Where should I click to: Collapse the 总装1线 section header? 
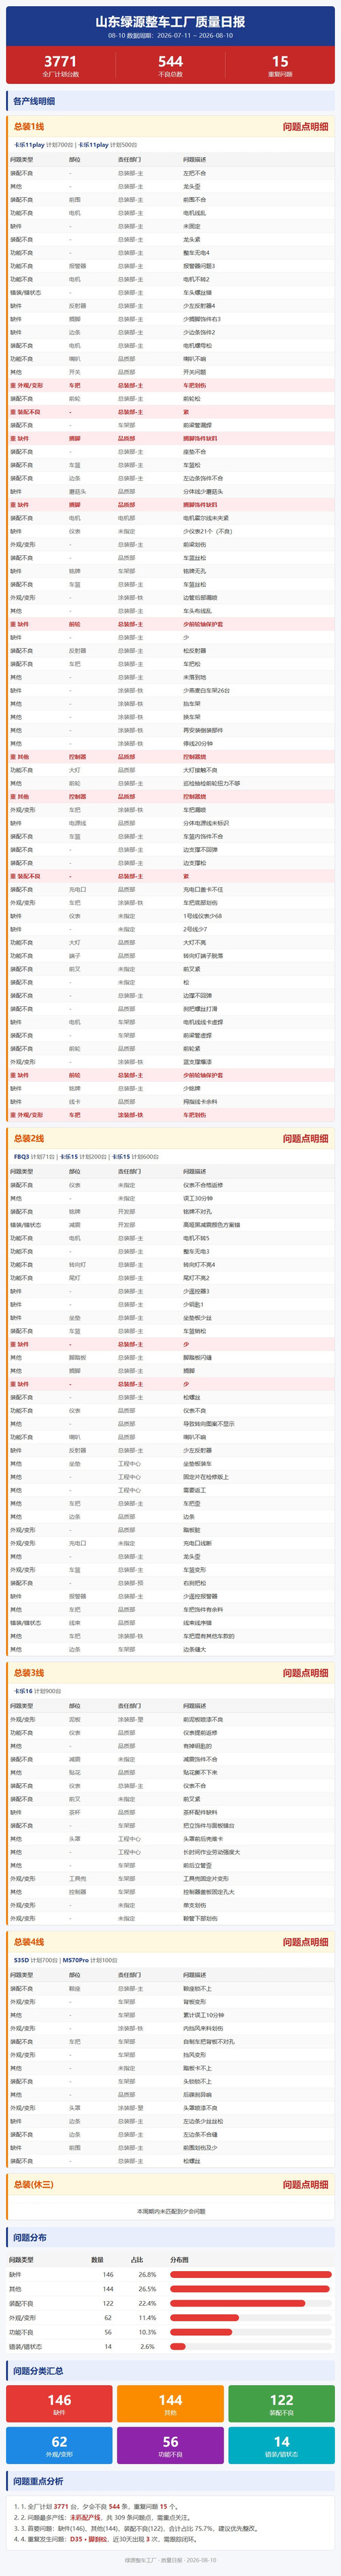170,127
